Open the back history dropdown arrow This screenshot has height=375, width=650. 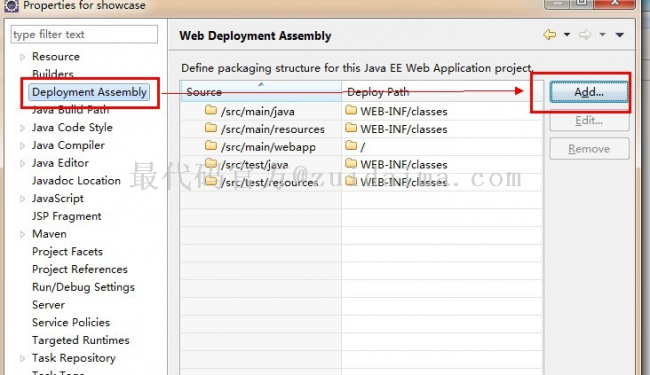click(x=567, y=35)
